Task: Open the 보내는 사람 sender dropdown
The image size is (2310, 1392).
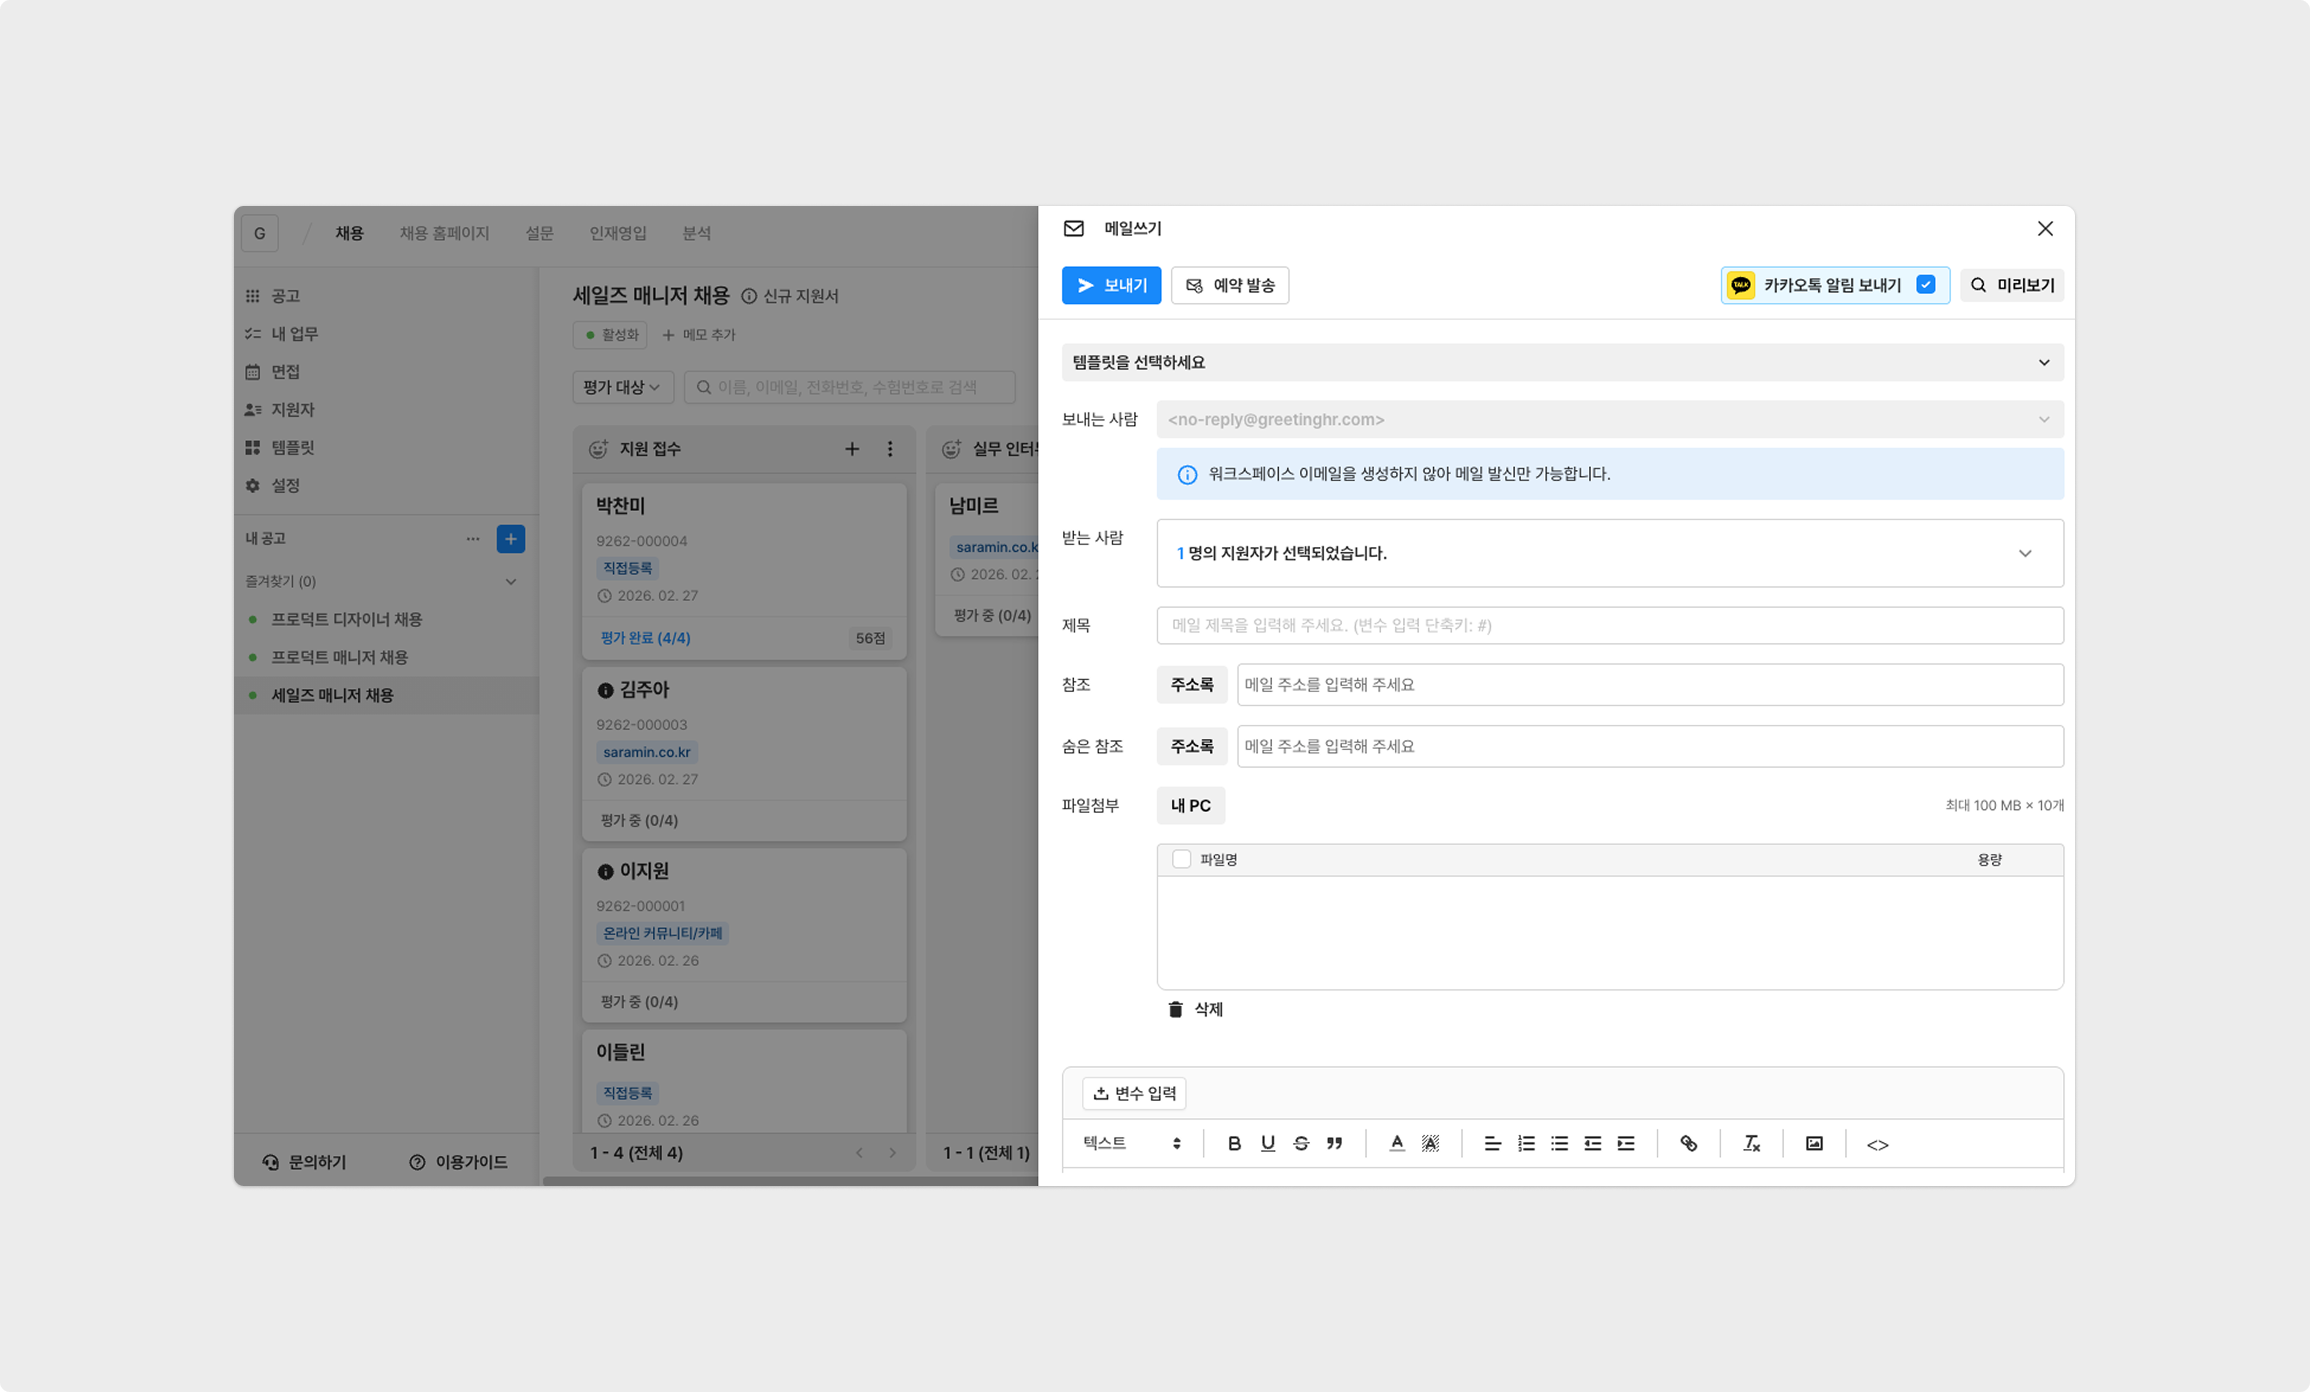Action: tap(1610, 420)
